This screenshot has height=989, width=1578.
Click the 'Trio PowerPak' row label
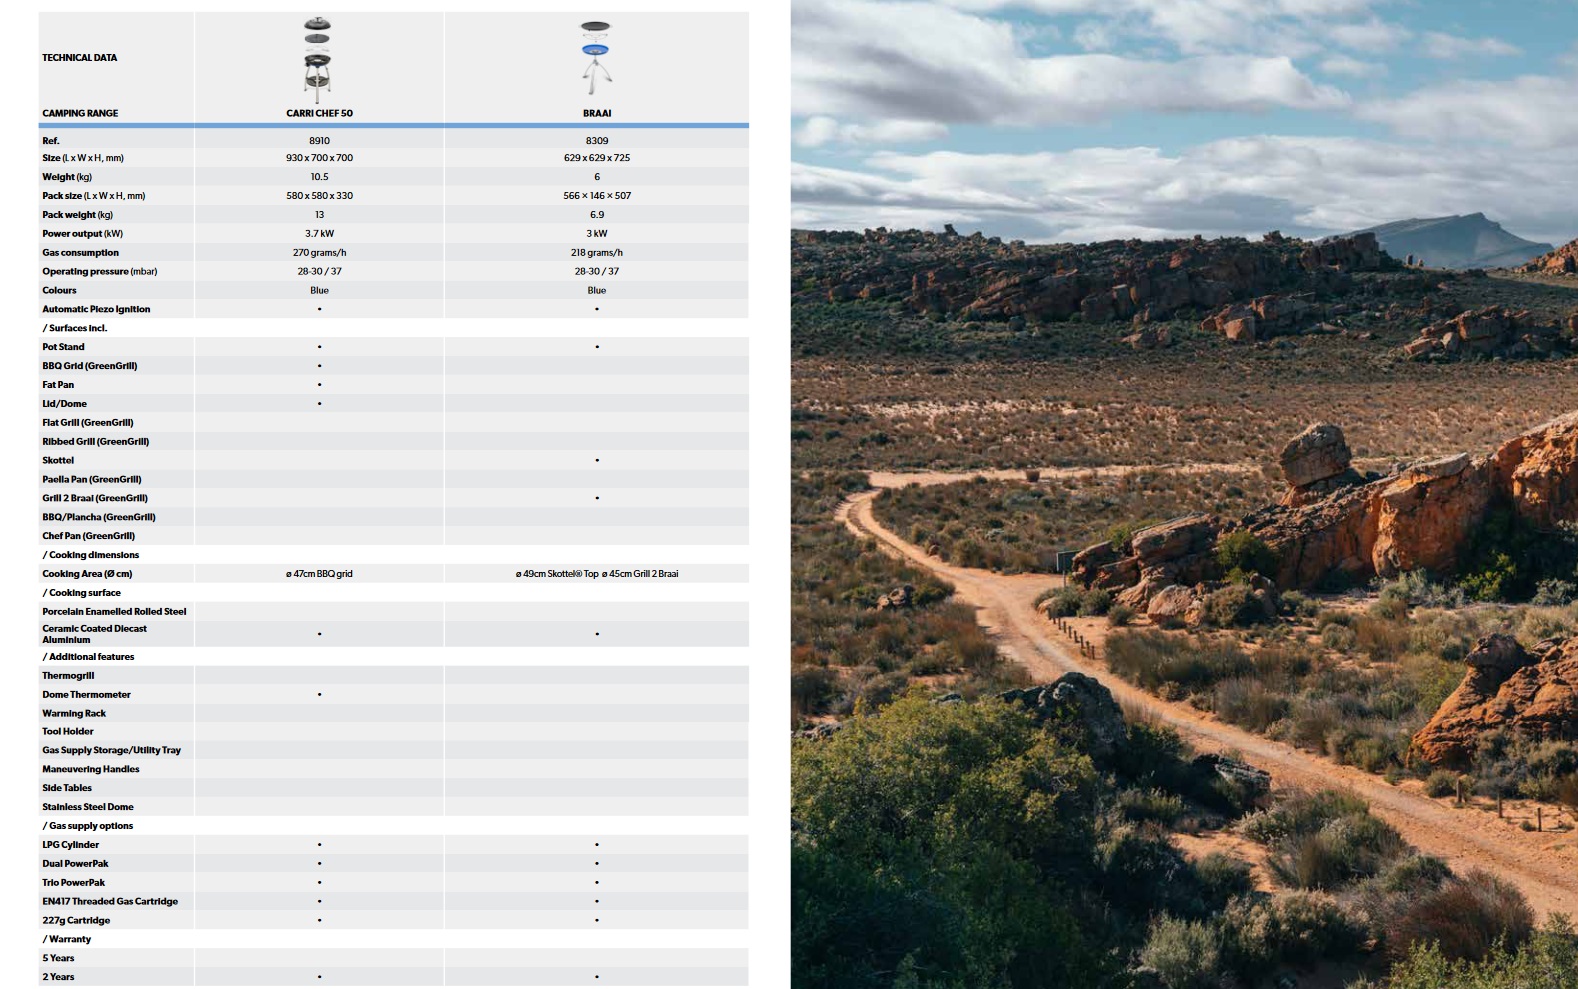click(74, 884)
